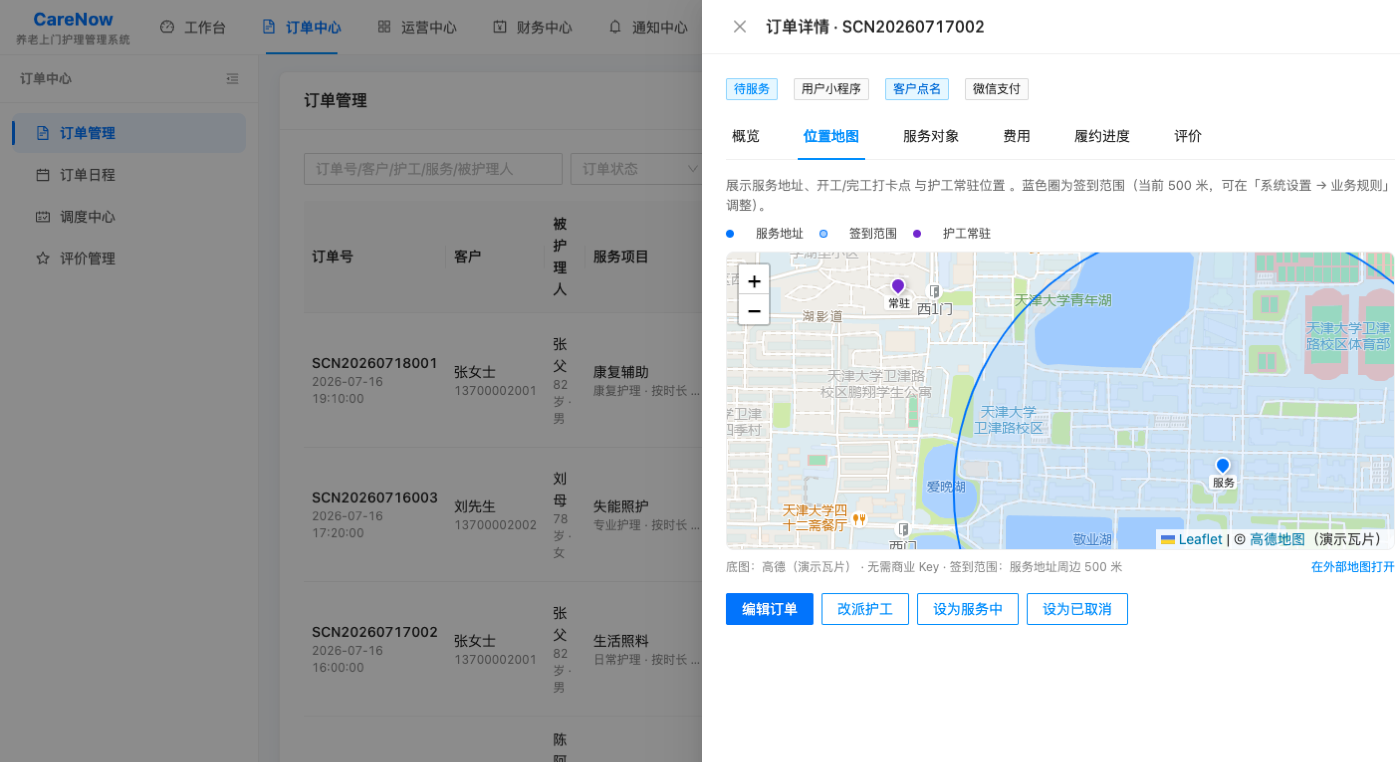Zoom in on the map
This screenshot has height=762, width=1400.
point(754,280)
